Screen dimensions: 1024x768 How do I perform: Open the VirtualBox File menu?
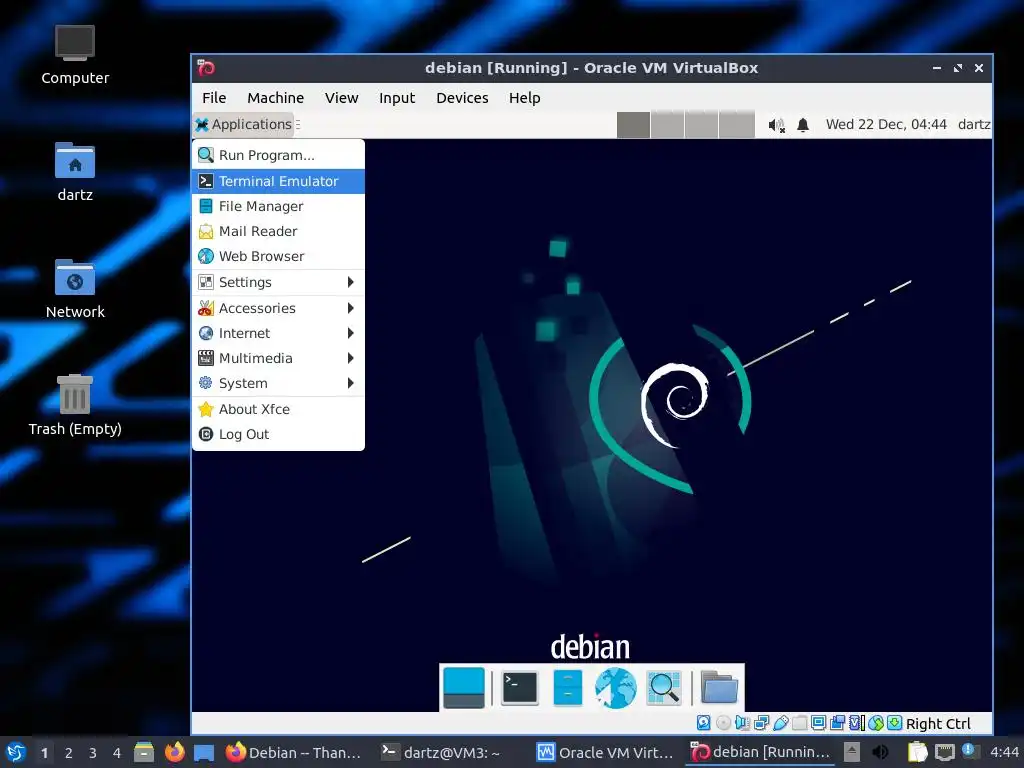pos(214,98)
